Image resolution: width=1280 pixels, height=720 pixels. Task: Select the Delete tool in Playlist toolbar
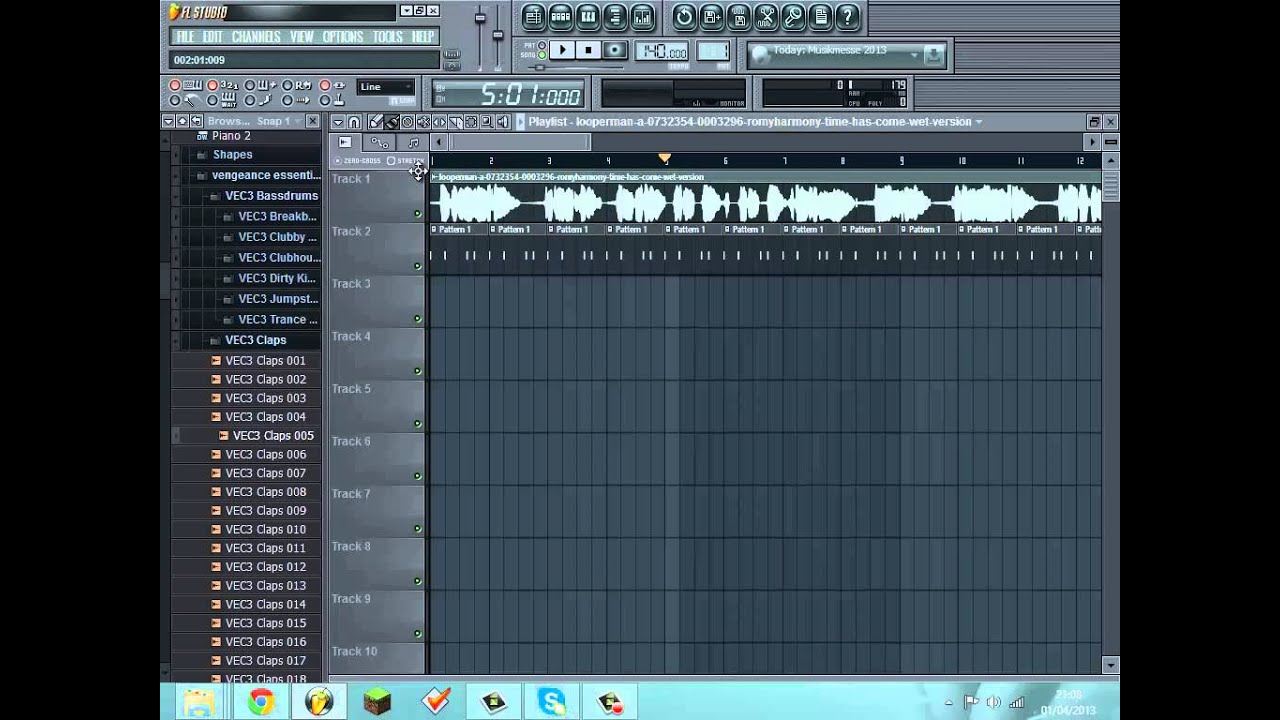tap(407, 122)
